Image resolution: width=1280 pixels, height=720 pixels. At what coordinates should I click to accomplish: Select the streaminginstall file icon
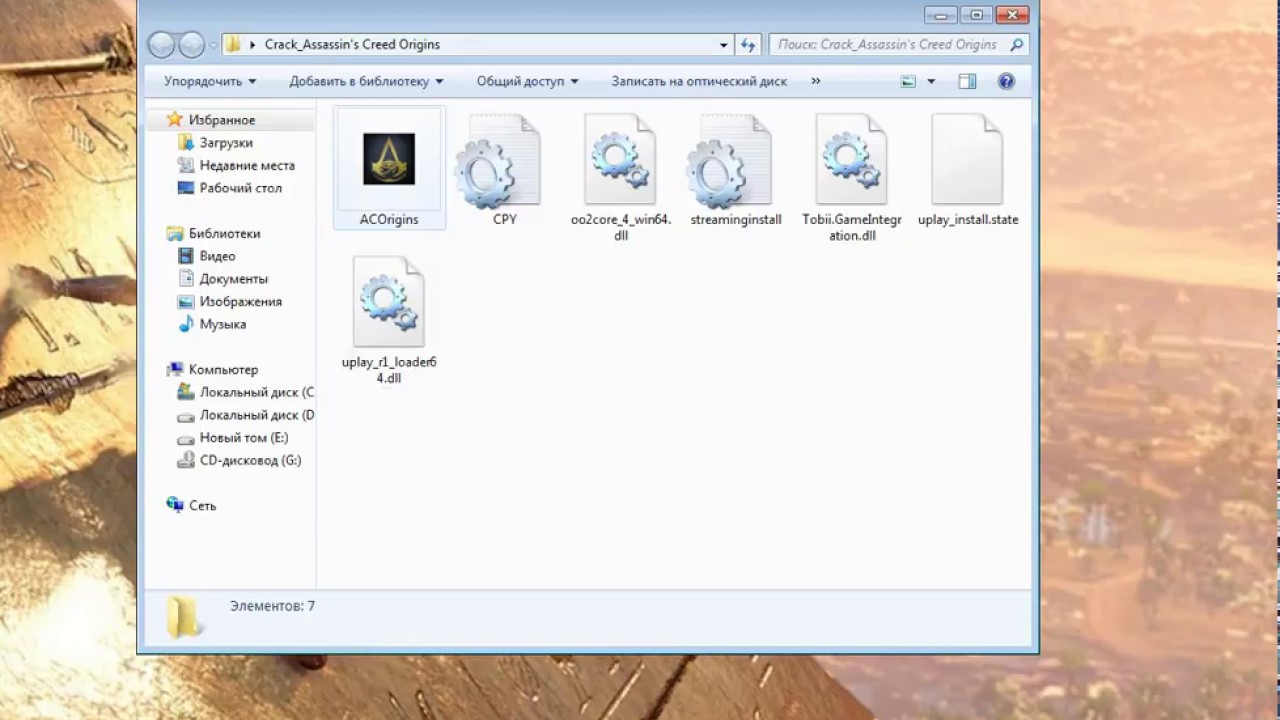pyautogui.click(x=729, y=160)
